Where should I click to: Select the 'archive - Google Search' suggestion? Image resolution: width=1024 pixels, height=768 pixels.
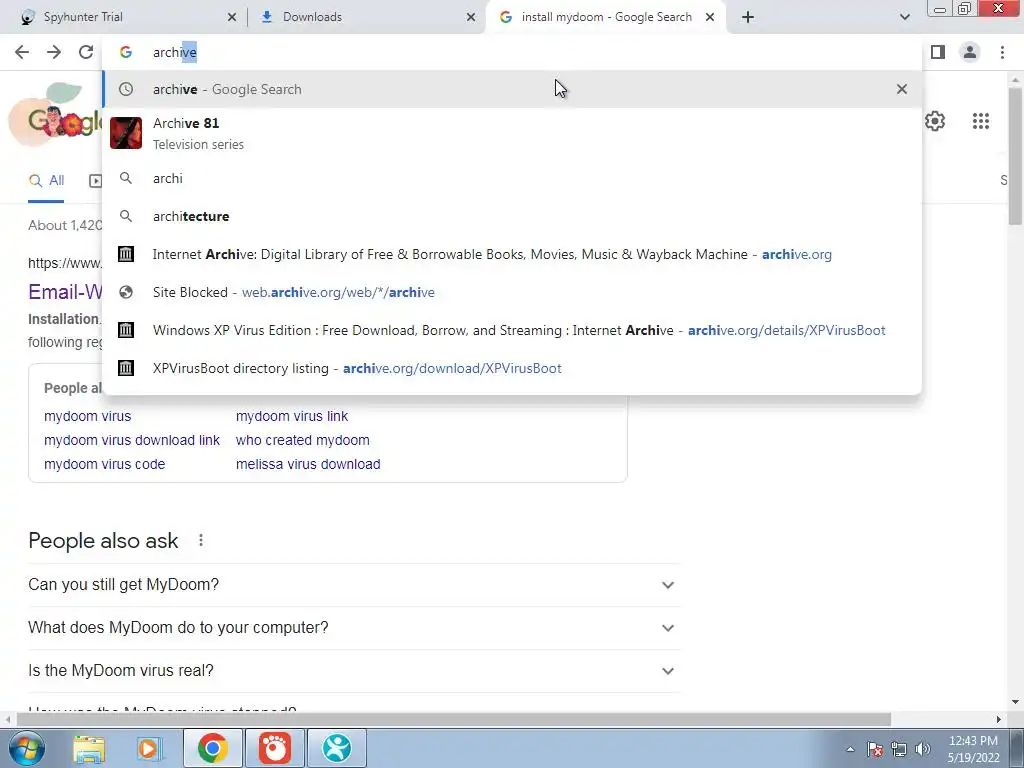512,89
